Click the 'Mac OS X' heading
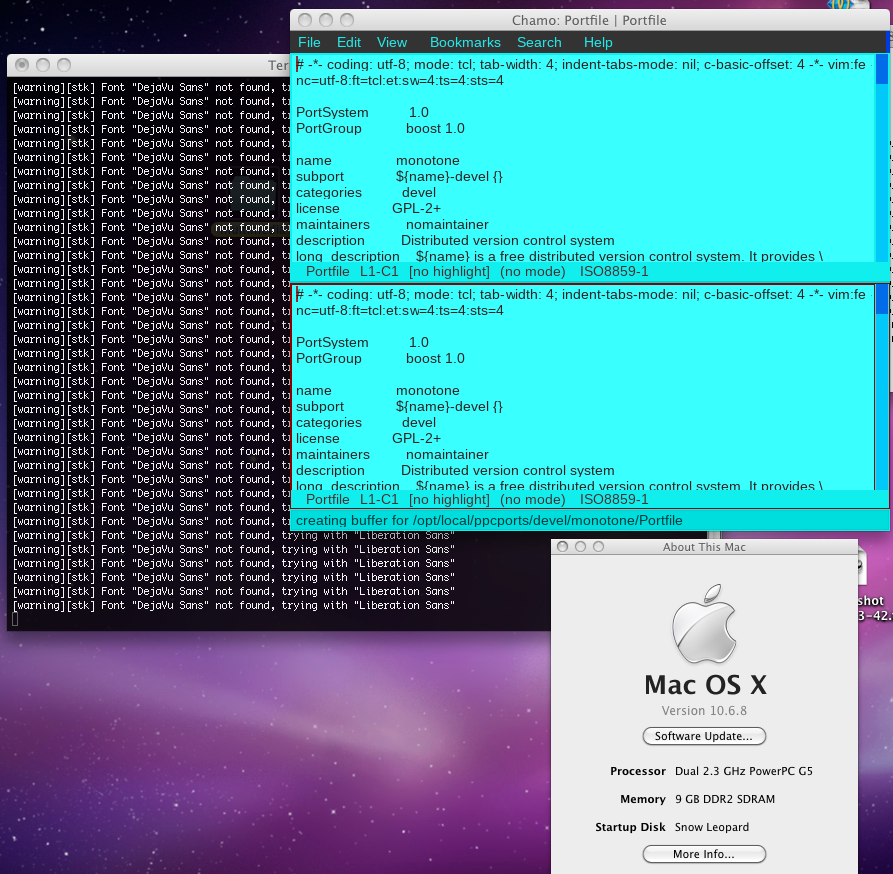Screen dimensions: 893x874 (706, 685)
